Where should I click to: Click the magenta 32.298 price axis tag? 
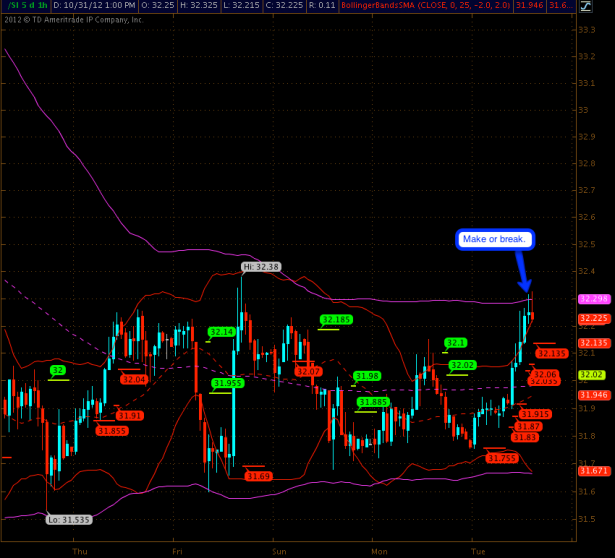(593, 299)
